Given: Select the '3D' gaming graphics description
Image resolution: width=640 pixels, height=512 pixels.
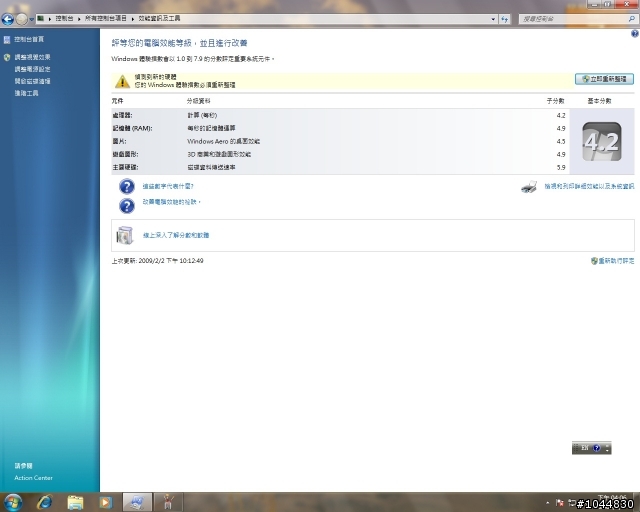Looking at the screenshot, I should (219, 154).
